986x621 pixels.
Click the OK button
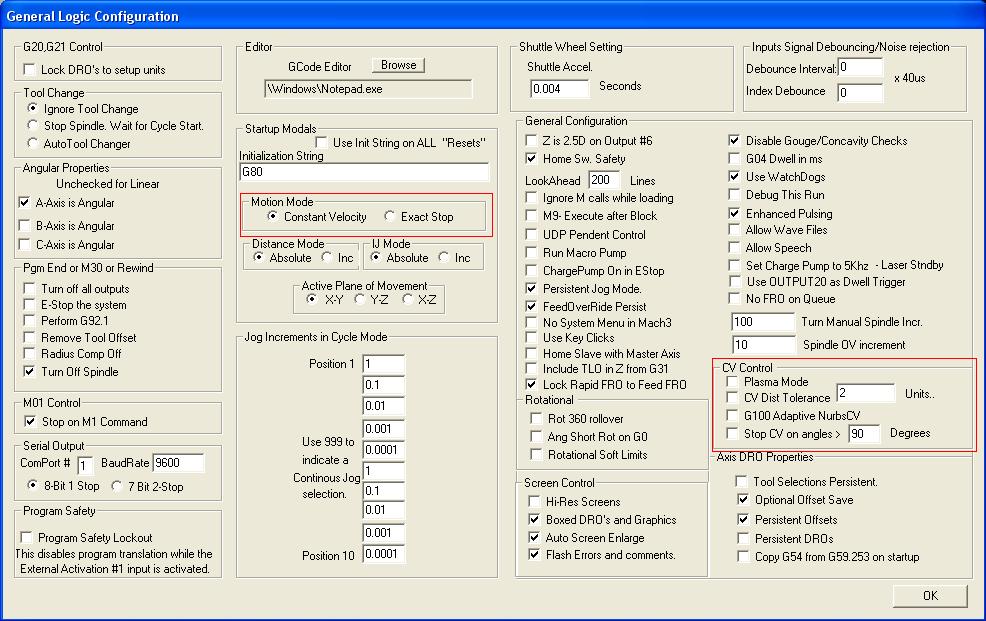[929, 595]
